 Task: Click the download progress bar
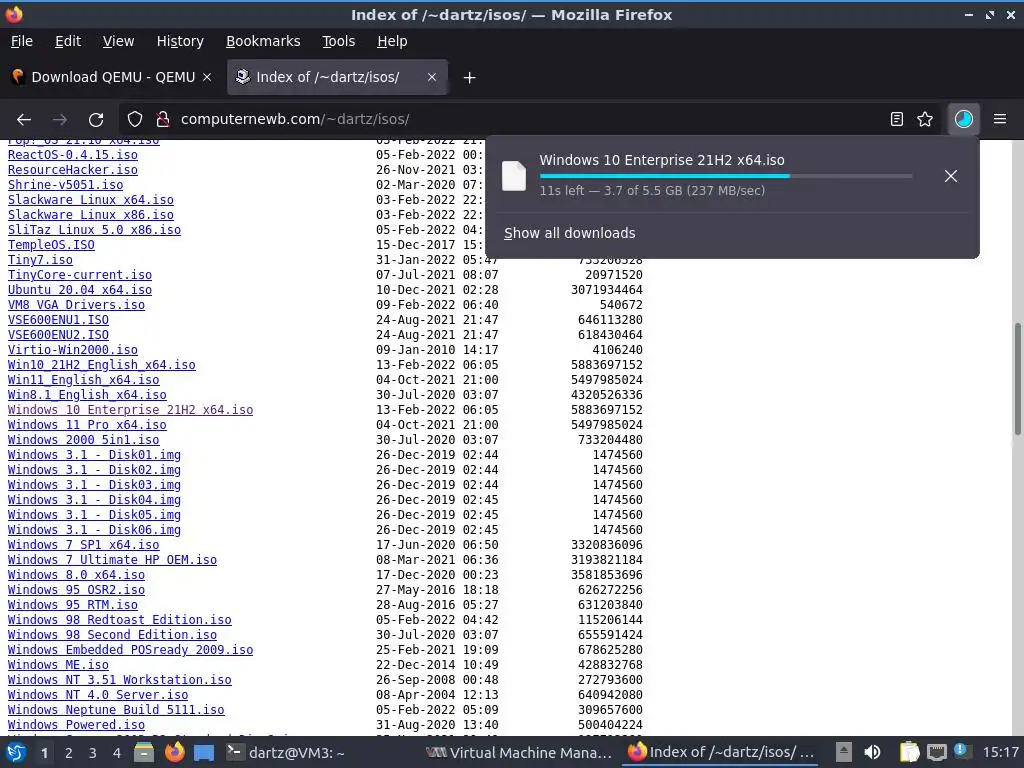(x=726, y=176)
